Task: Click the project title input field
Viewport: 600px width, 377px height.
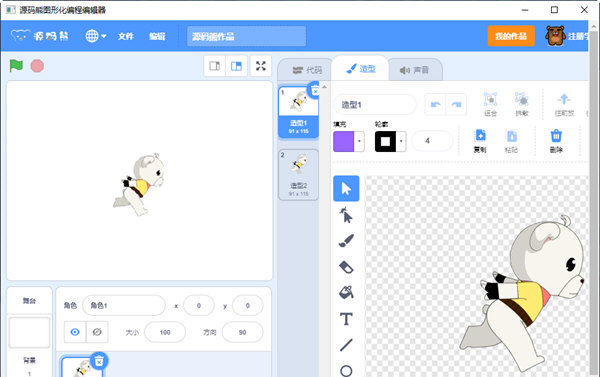Action: tap(246, 36)
